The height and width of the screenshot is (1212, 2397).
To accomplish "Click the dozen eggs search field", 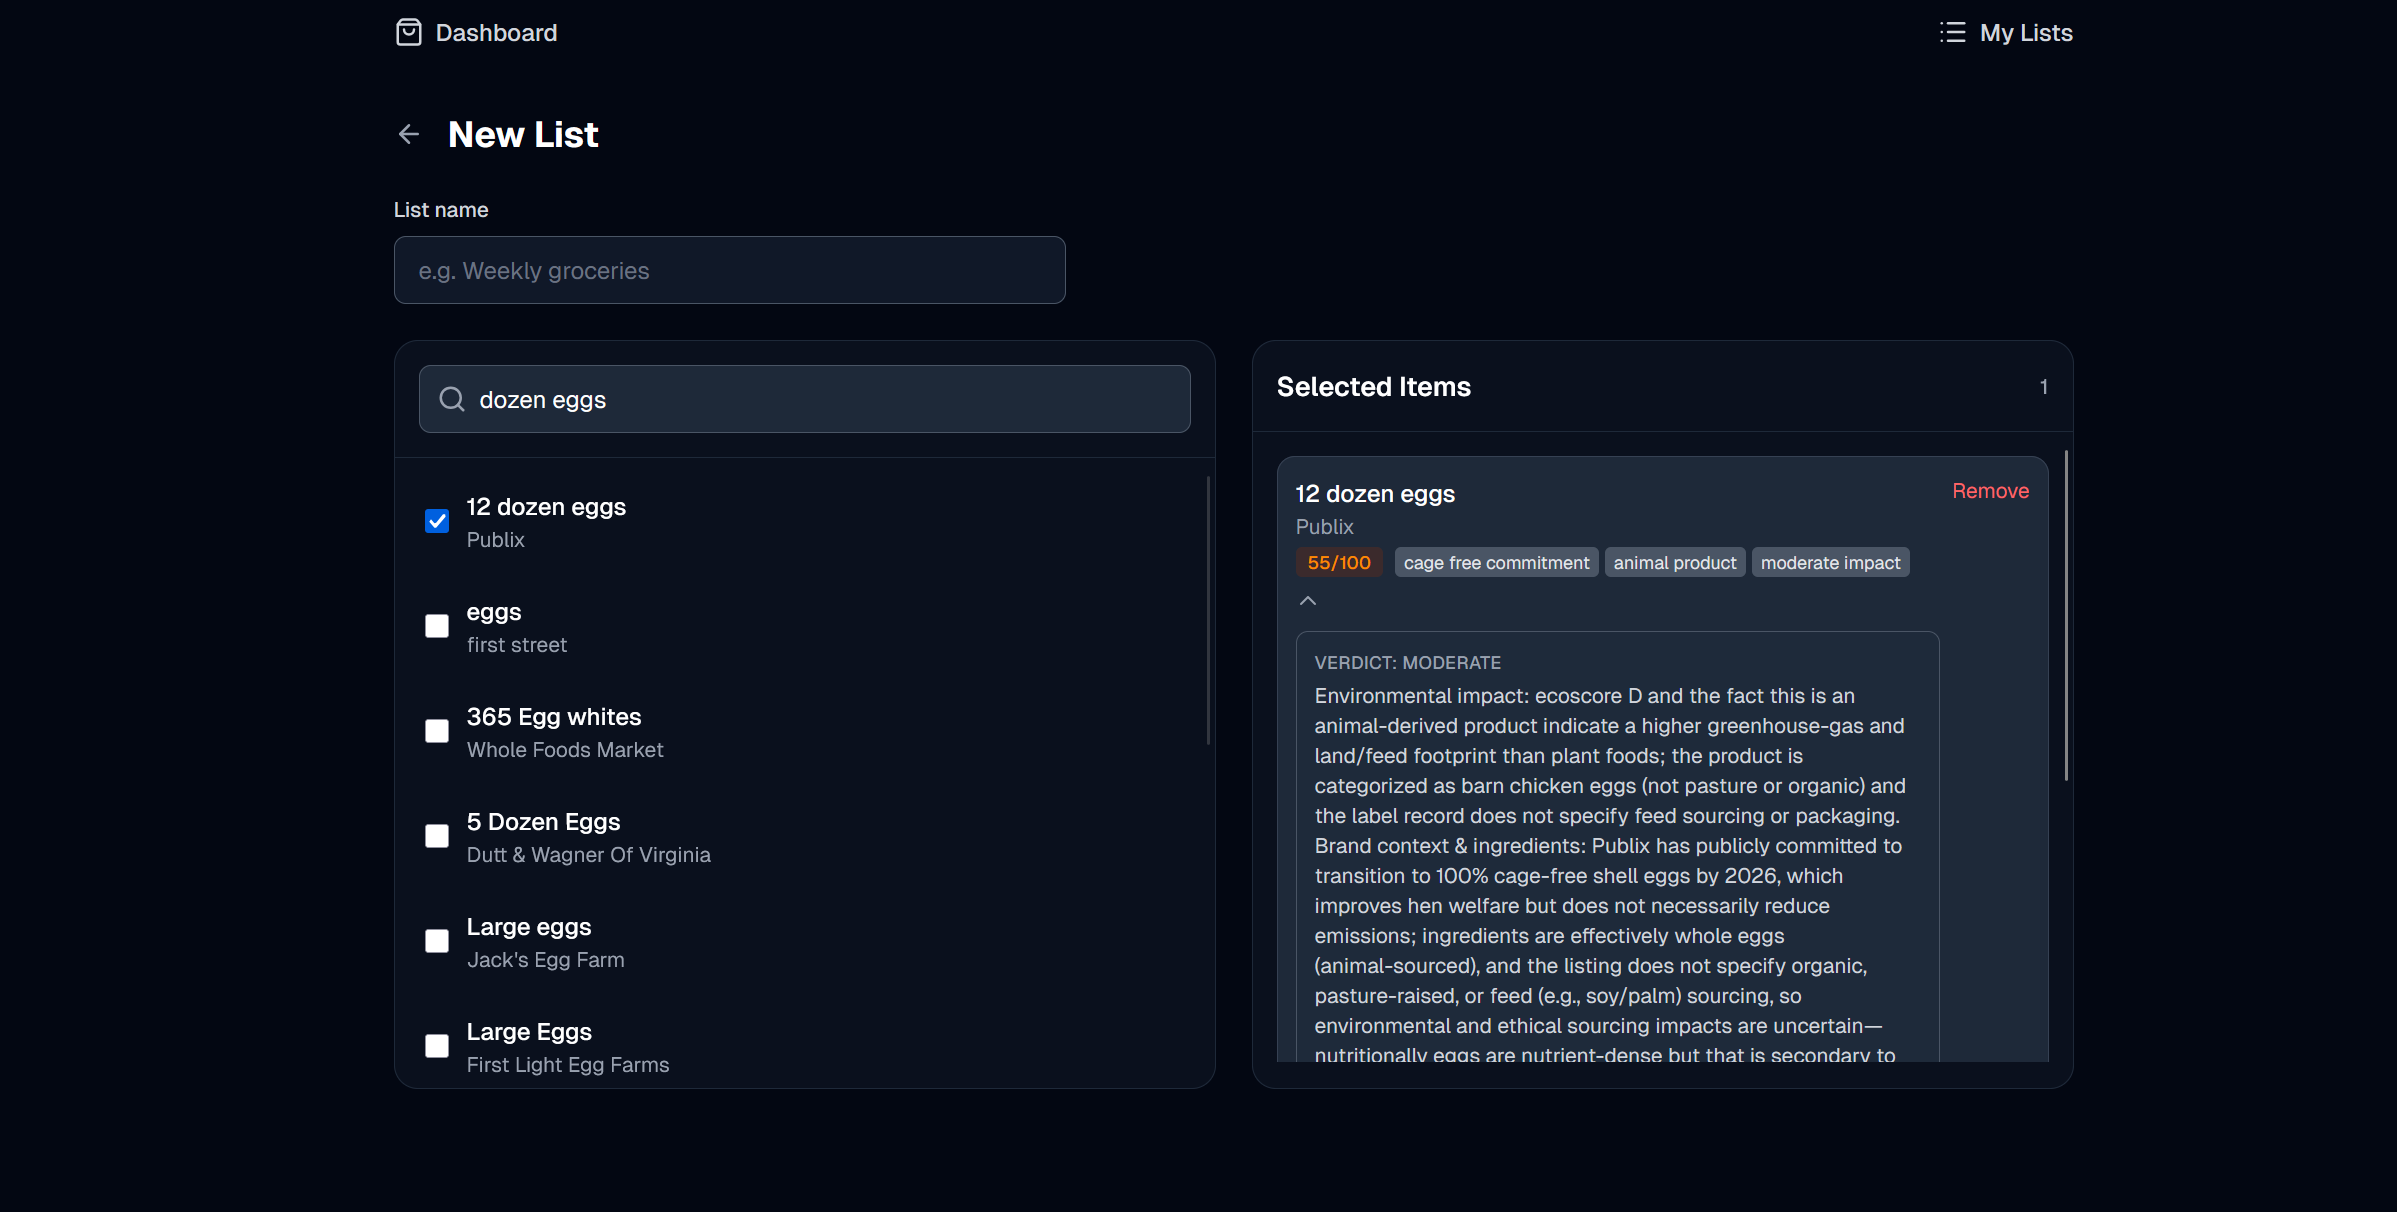I will [x=820, y=399].
